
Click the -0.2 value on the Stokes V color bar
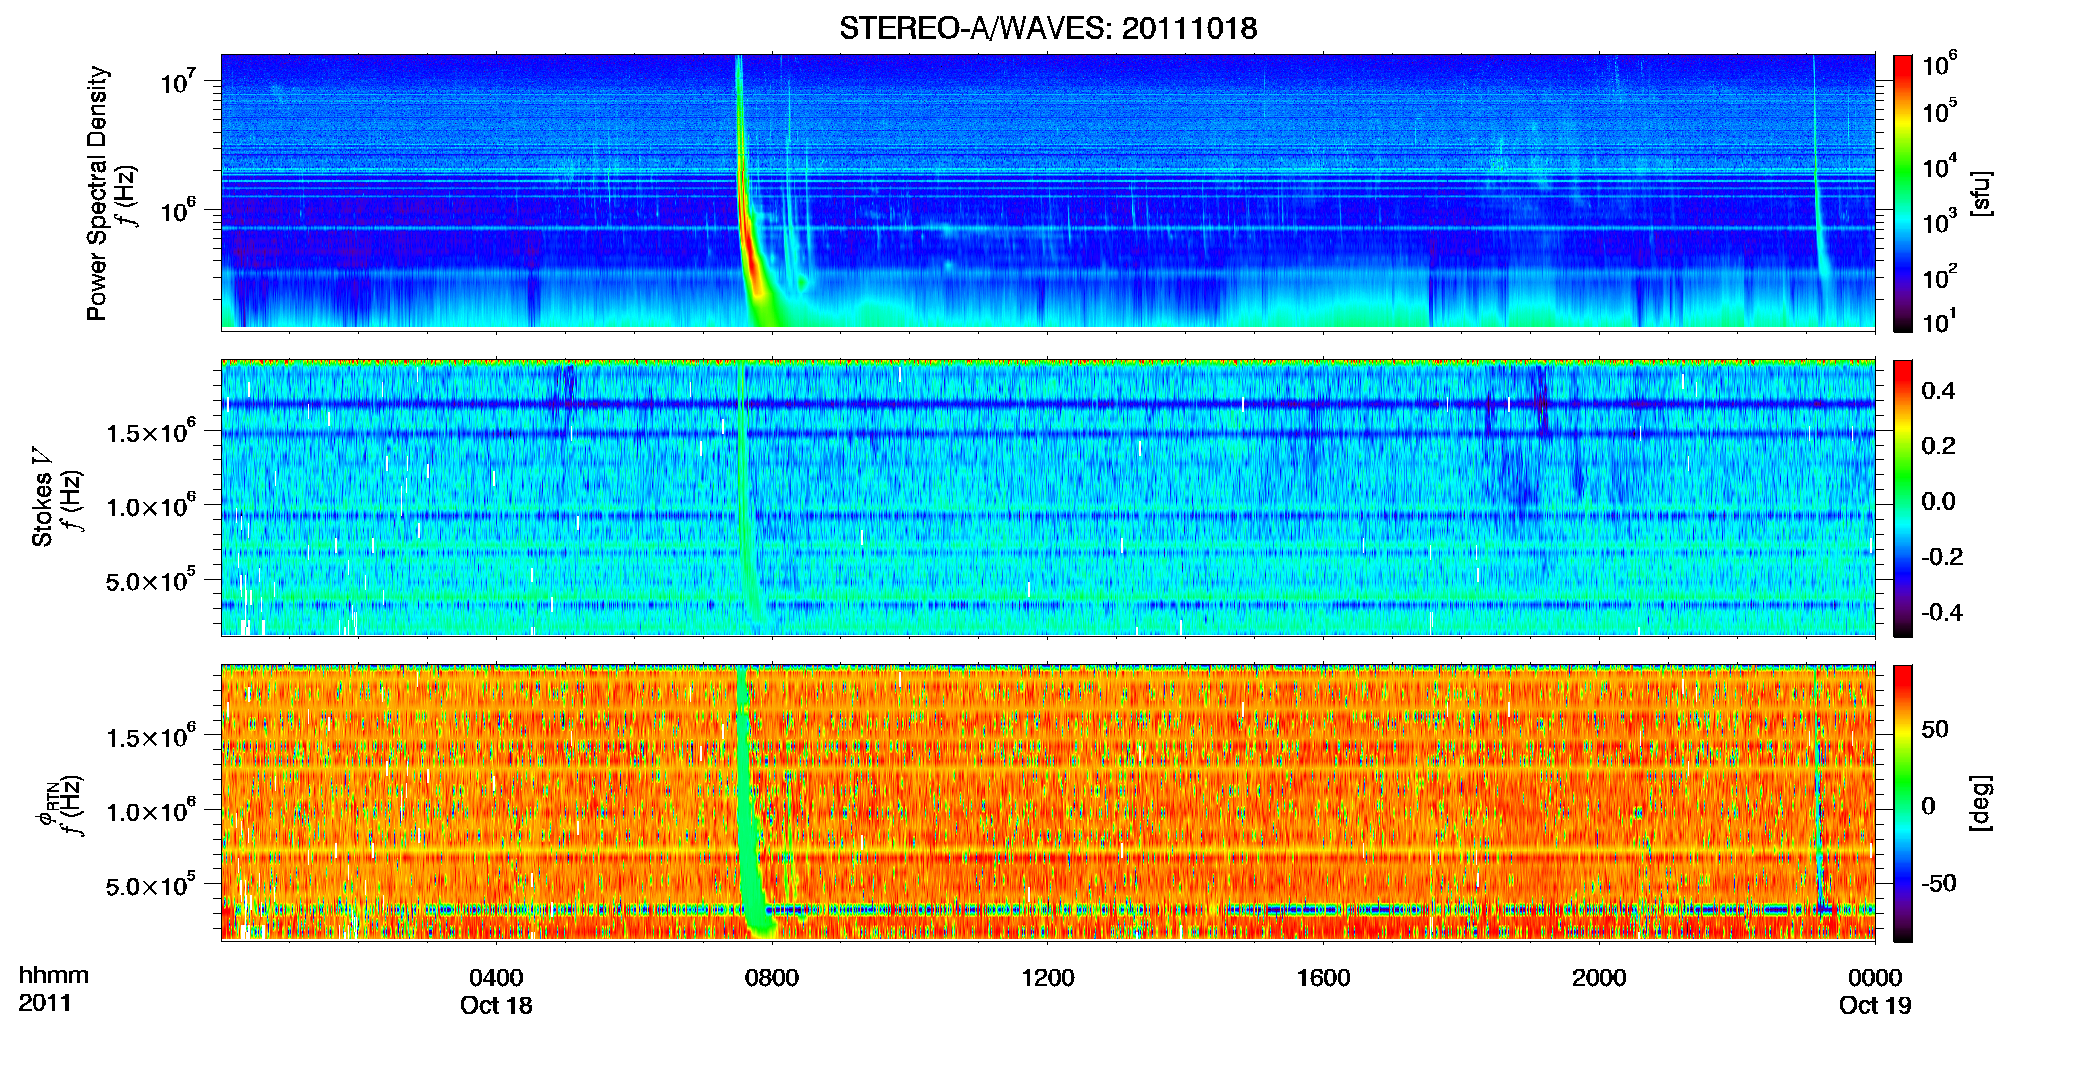tap(1942, 557)
